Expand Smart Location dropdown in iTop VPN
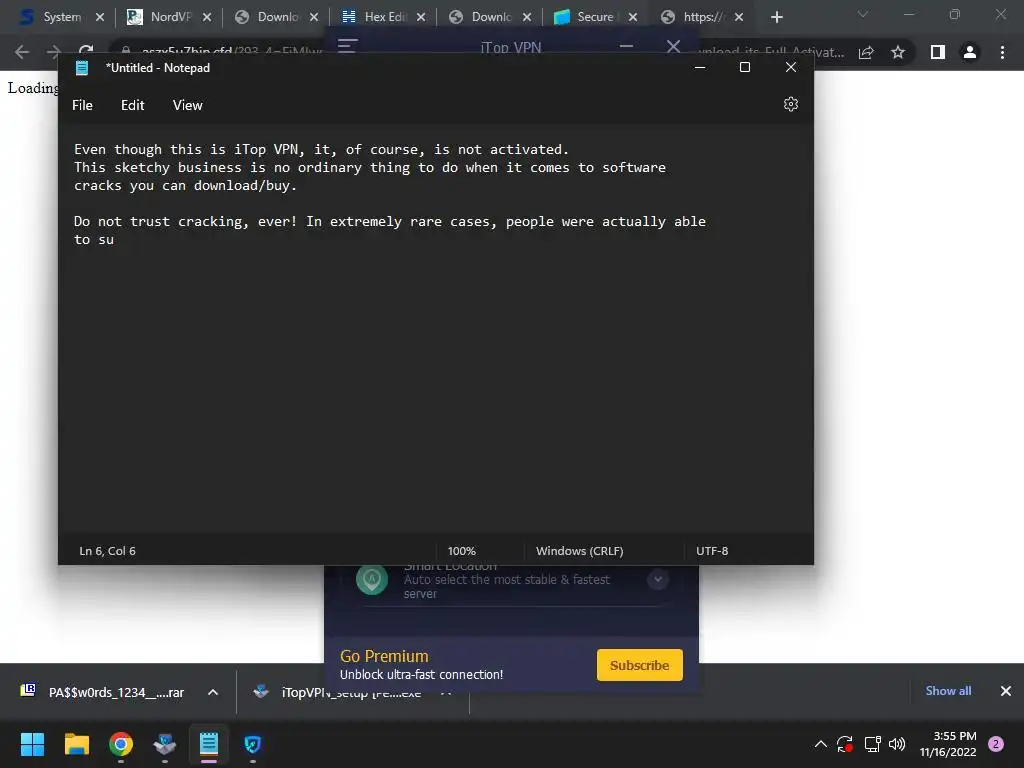The height and width of the screenshot is (768, 1024). coord(658,579)
